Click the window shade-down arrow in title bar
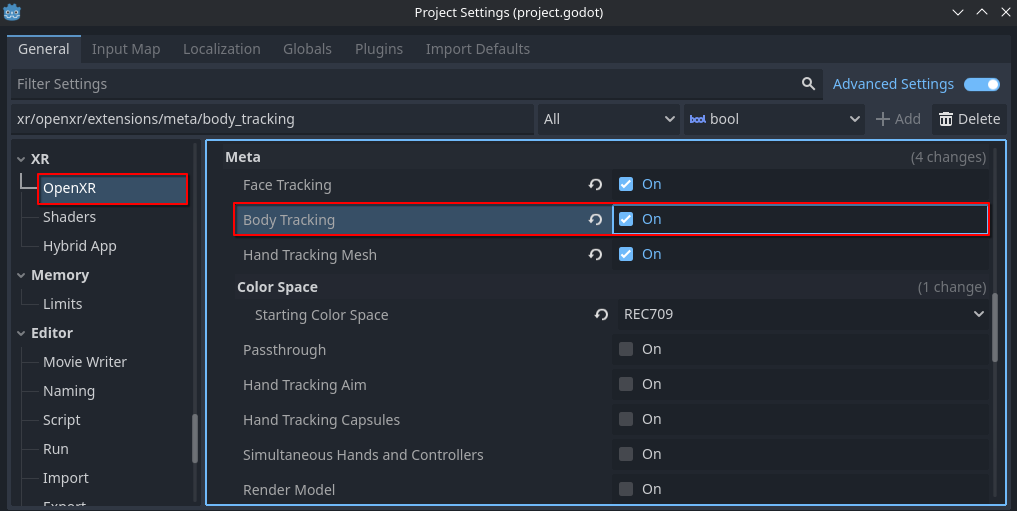The image size is (1017, 511). 957,12
